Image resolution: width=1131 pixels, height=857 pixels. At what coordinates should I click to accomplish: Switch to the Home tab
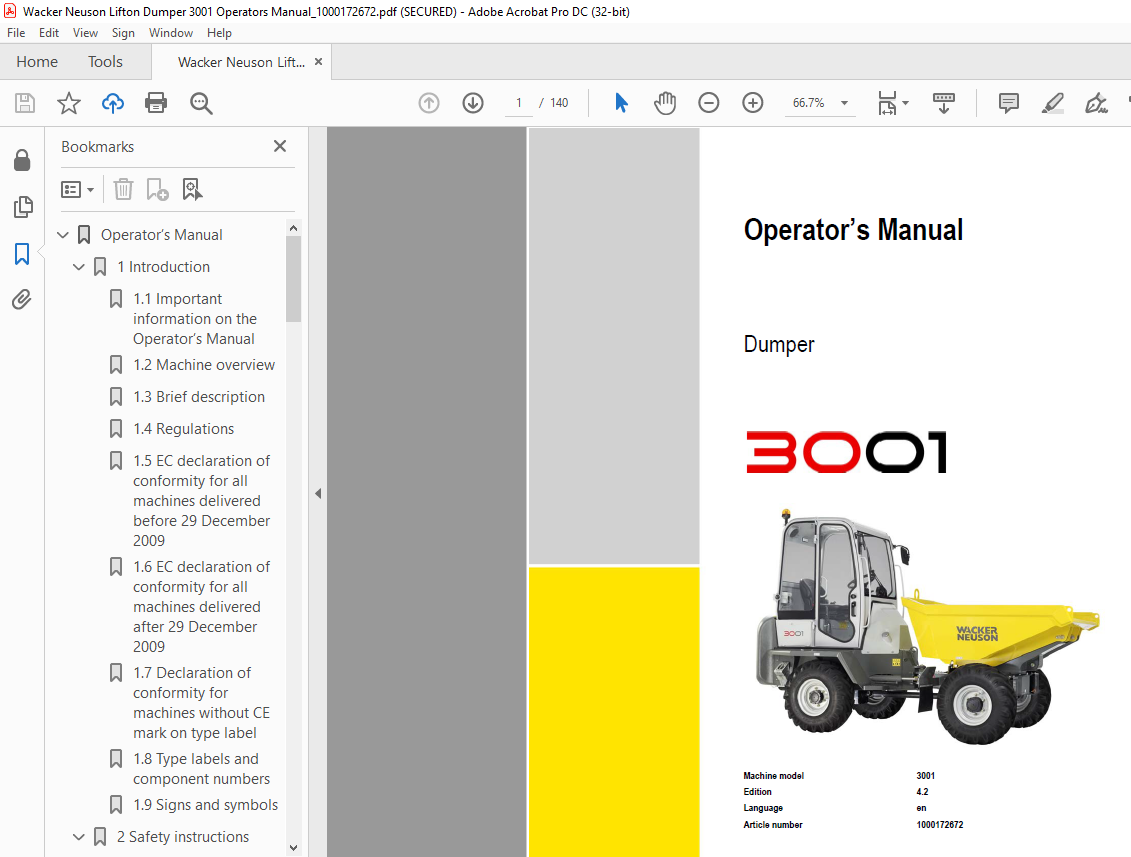37,62
